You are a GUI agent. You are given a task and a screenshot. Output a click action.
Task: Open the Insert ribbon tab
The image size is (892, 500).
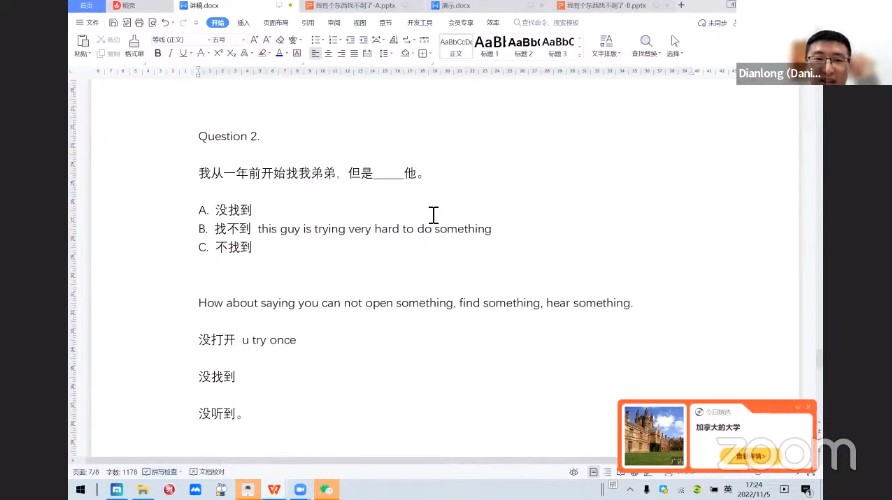243,23
